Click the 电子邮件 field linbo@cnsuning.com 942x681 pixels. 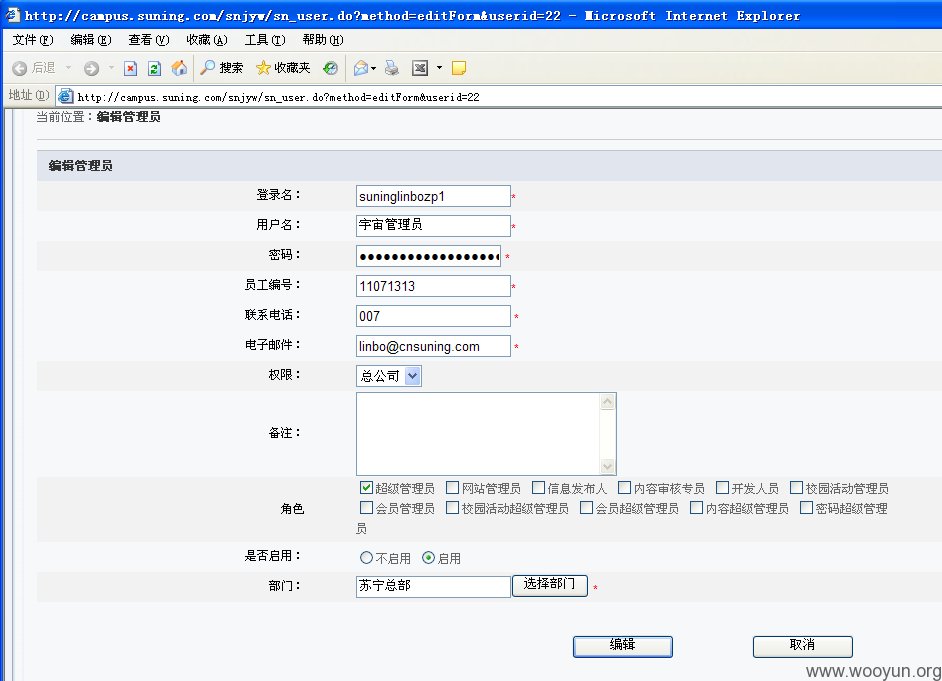(433, 346)
